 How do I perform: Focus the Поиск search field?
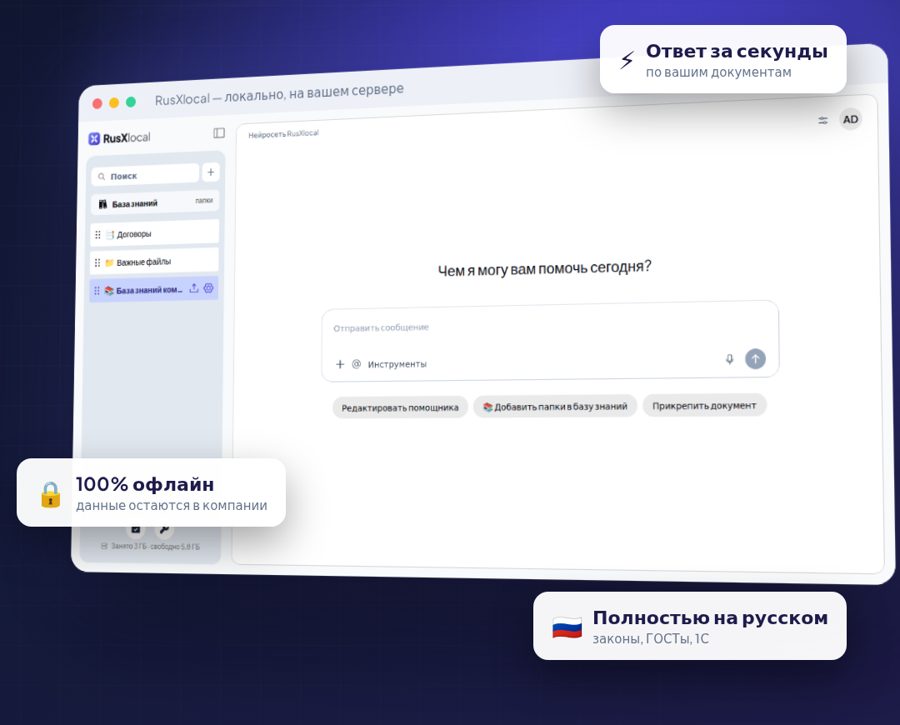[145, 175]
